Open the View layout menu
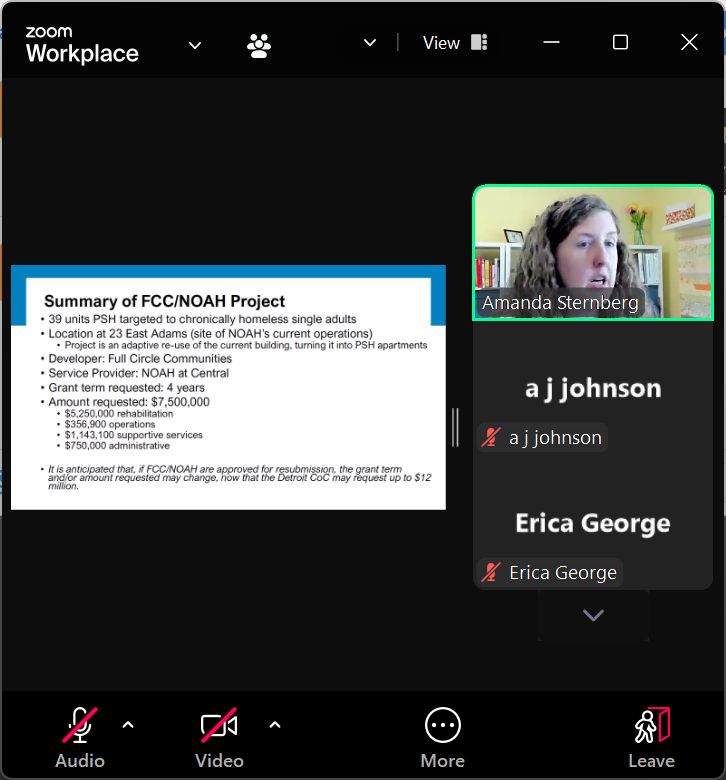726x780 pixels. pyautogui.click(x=455, y=43)
